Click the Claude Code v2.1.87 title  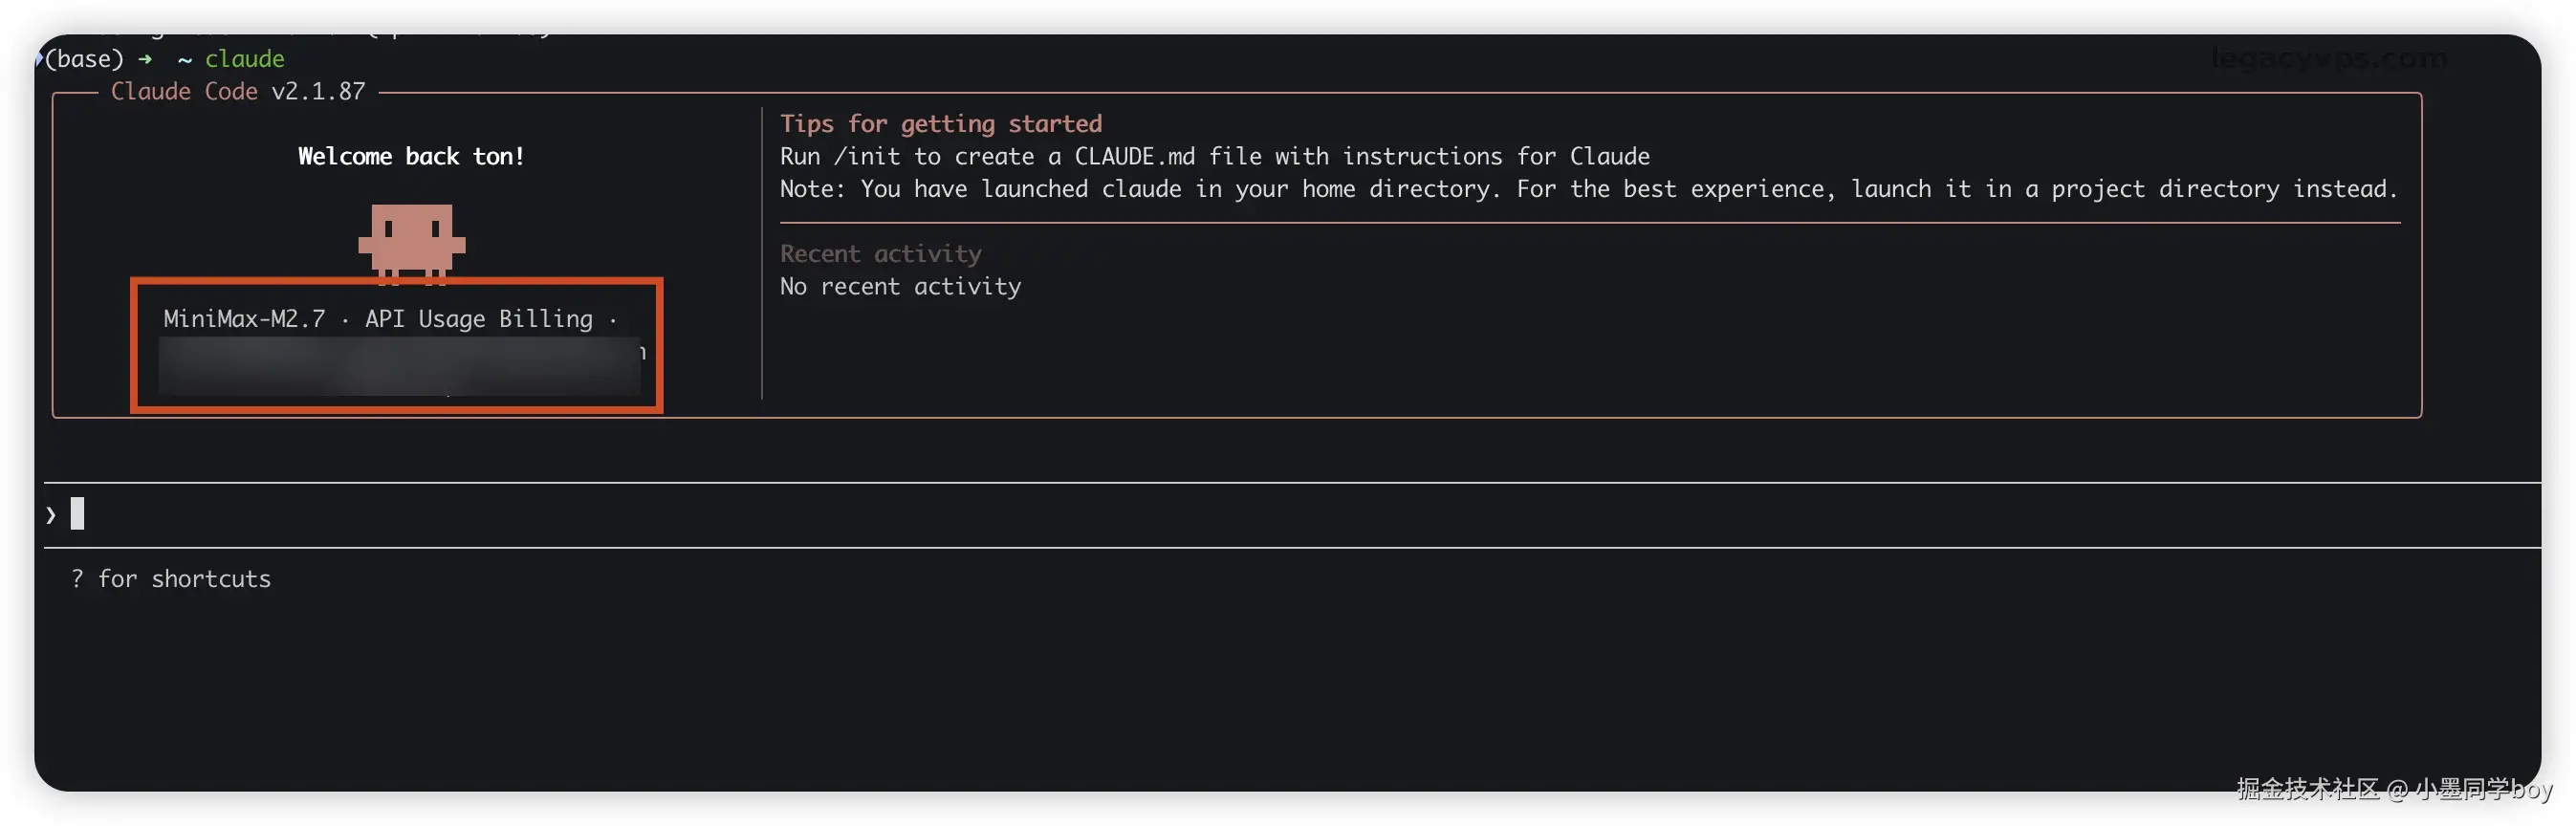pos(238,92)
